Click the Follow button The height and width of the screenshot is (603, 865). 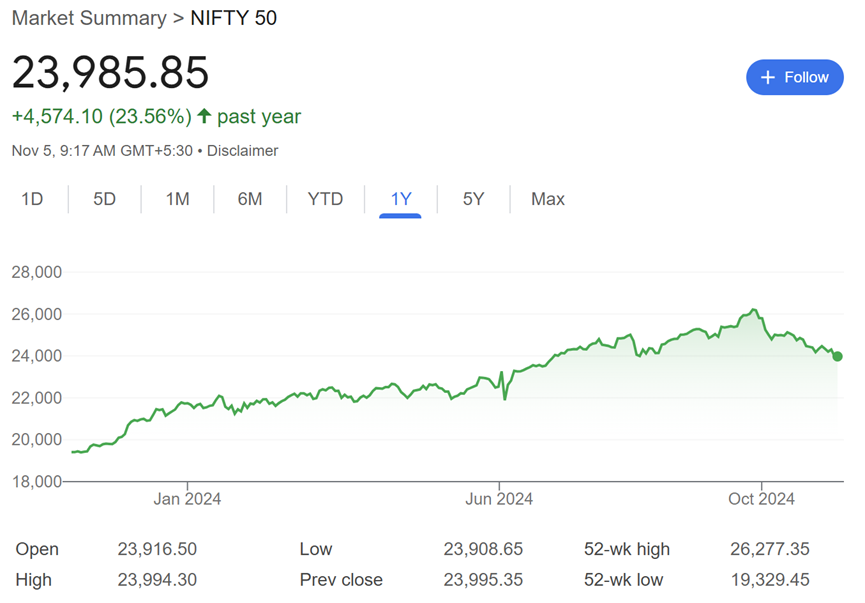tap(795, 77)
